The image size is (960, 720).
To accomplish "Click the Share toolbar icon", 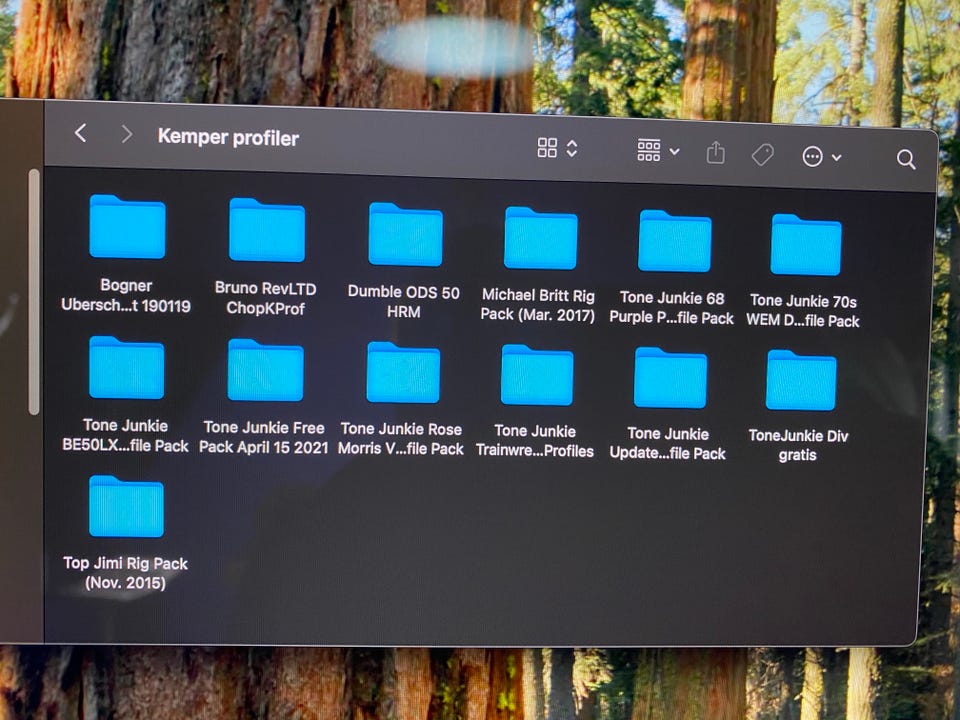I will click(x=715, y=152).
